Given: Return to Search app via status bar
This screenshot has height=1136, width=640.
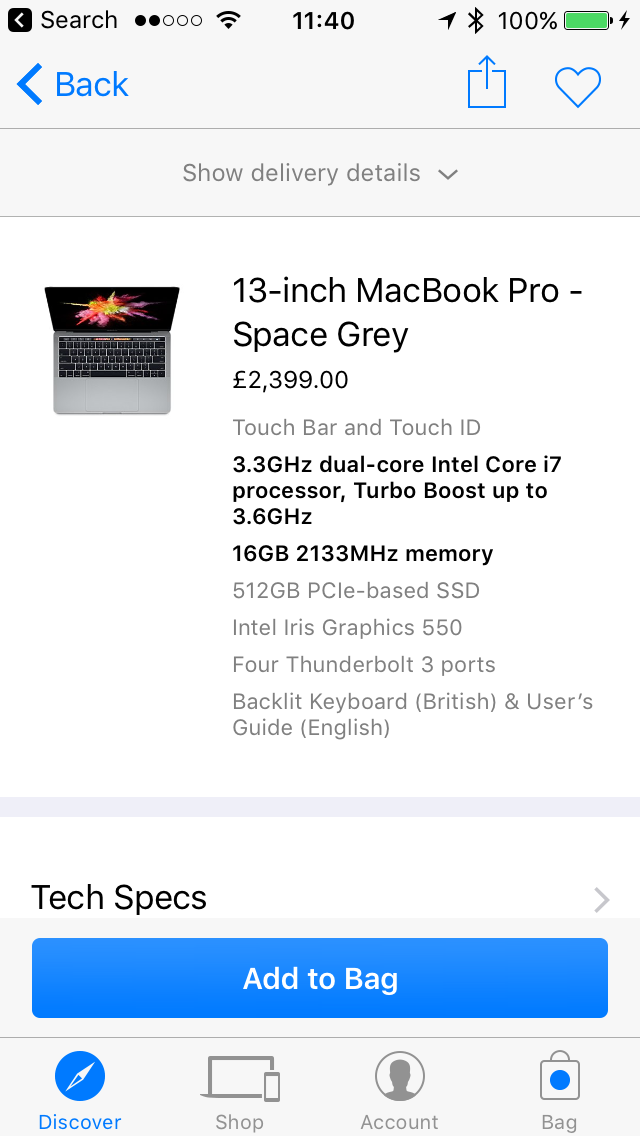Looking at the screenshot, I should pyautogui.click(x=64, y=20).
